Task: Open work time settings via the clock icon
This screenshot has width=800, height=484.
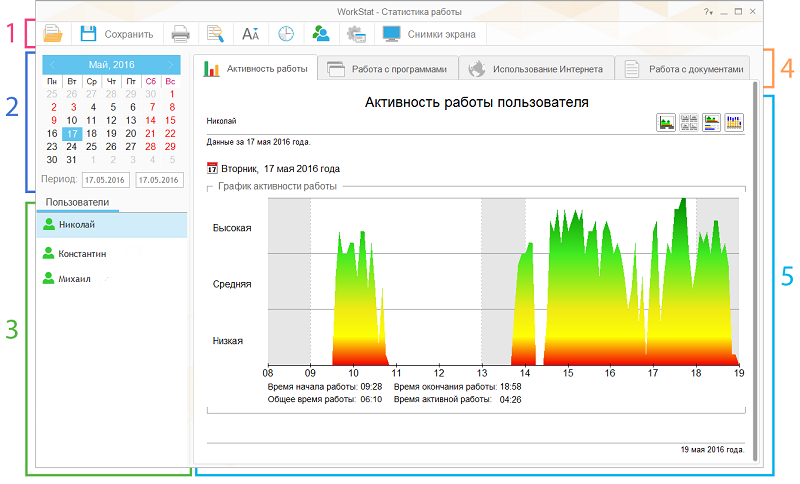Action: 286,34
